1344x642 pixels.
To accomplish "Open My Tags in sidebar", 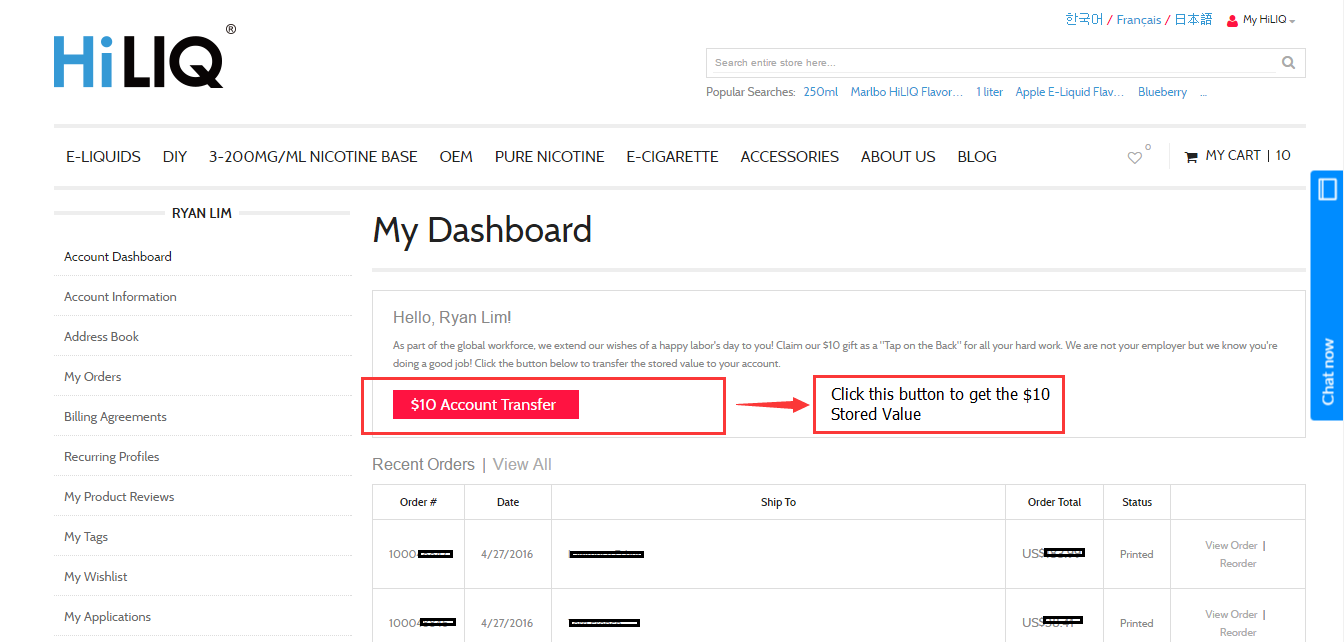I will 86,537.
